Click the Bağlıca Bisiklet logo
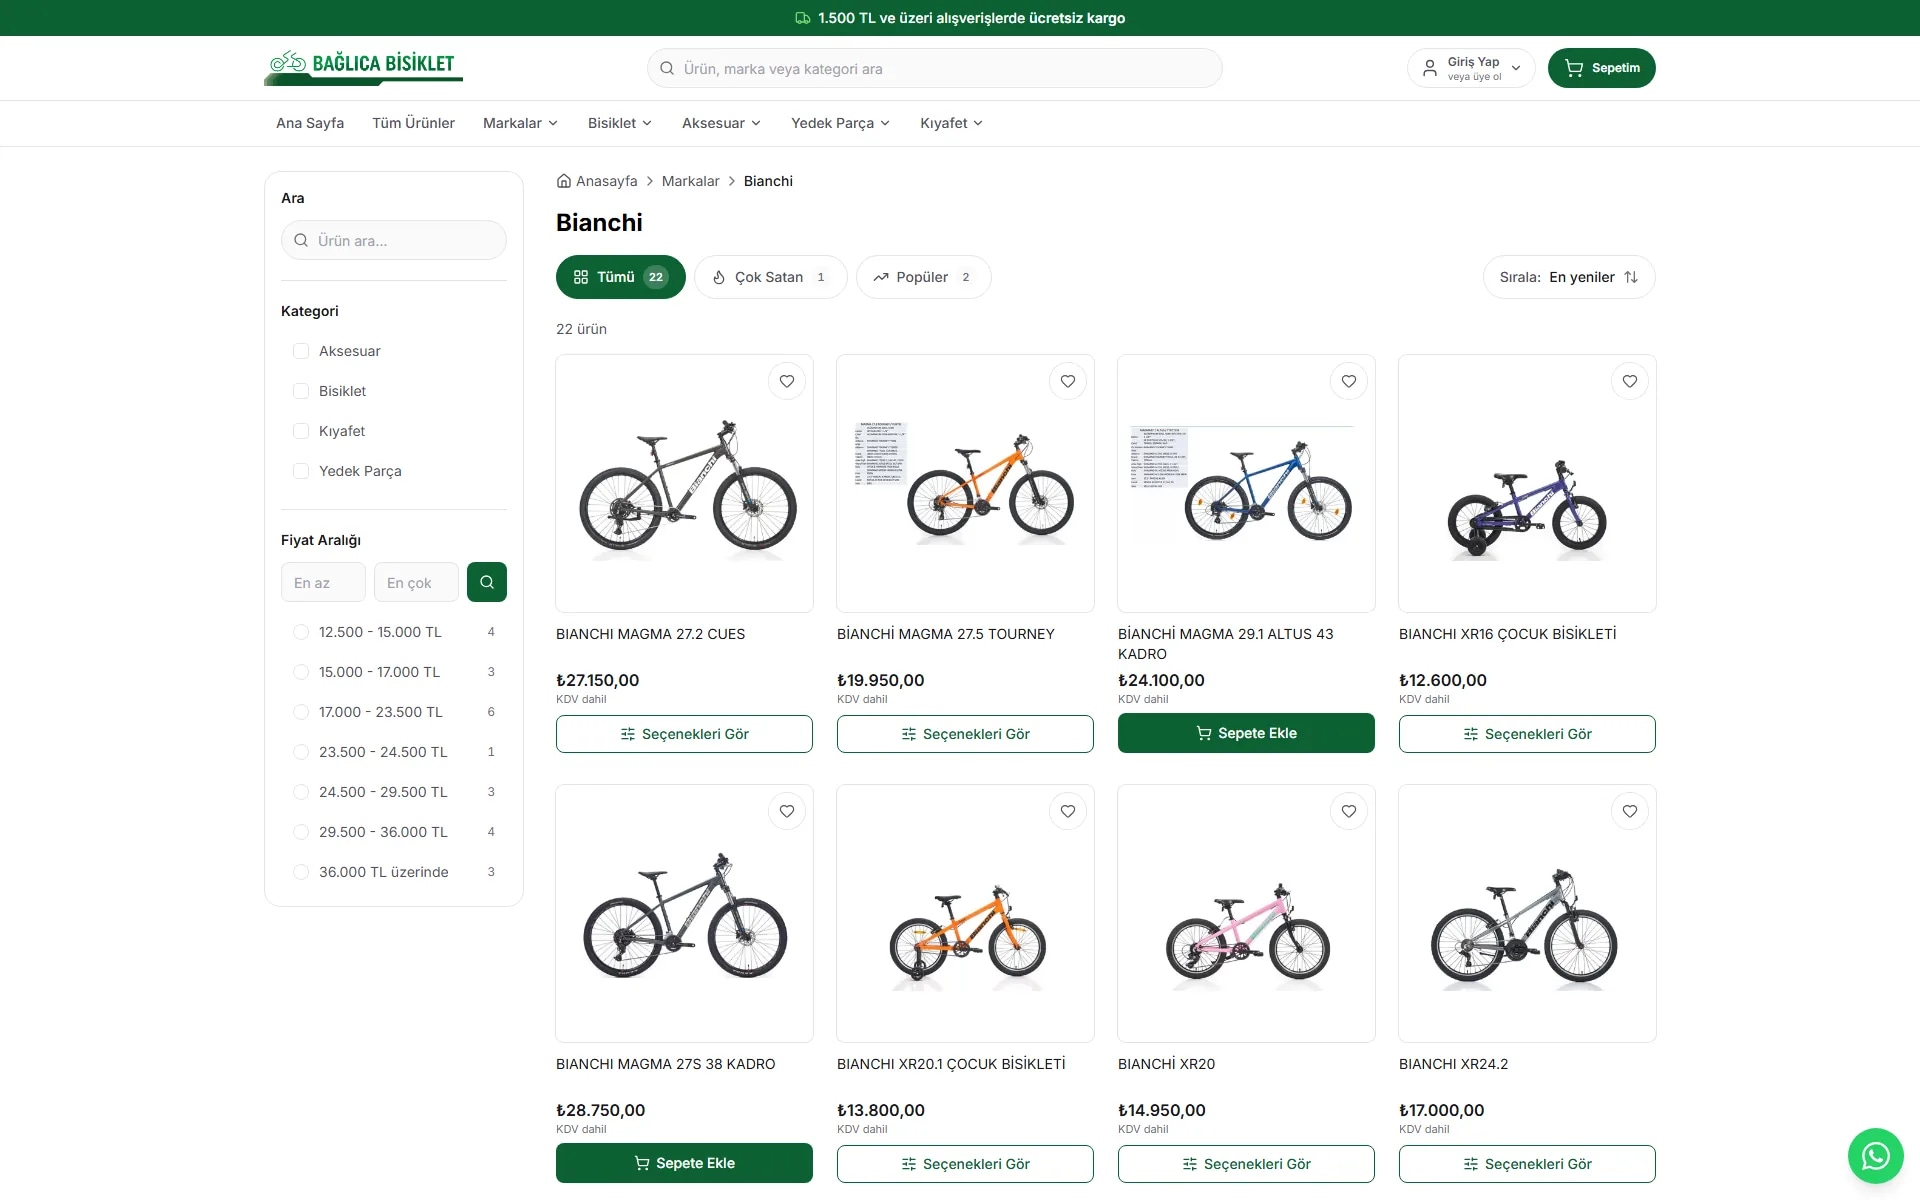The image size is (1920, 1200). coord(363,68)
